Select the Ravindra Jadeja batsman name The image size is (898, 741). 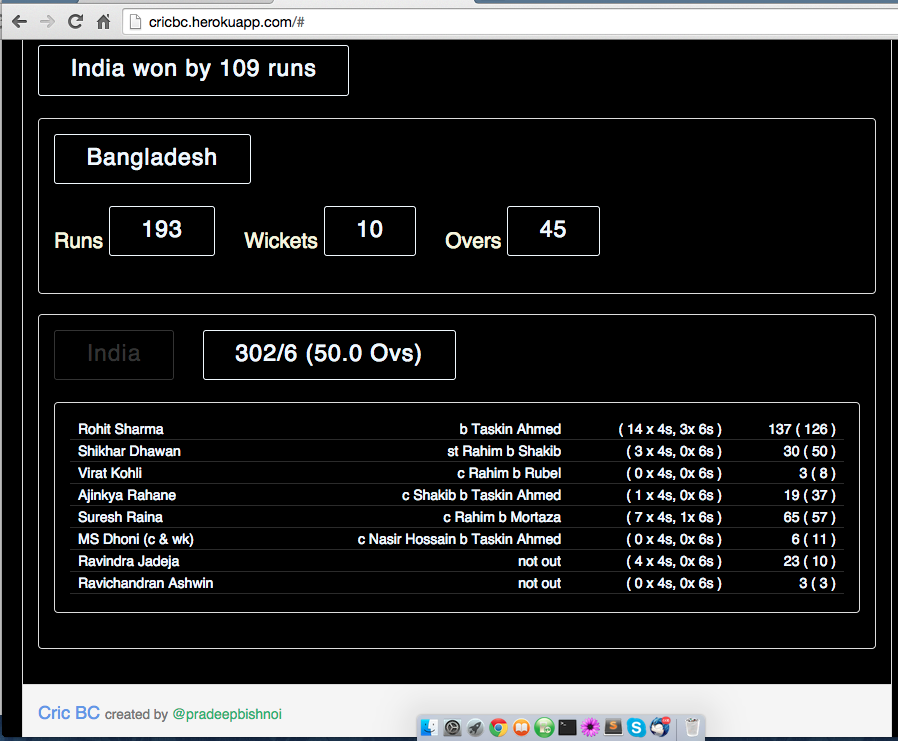click(x=129, y=561)
